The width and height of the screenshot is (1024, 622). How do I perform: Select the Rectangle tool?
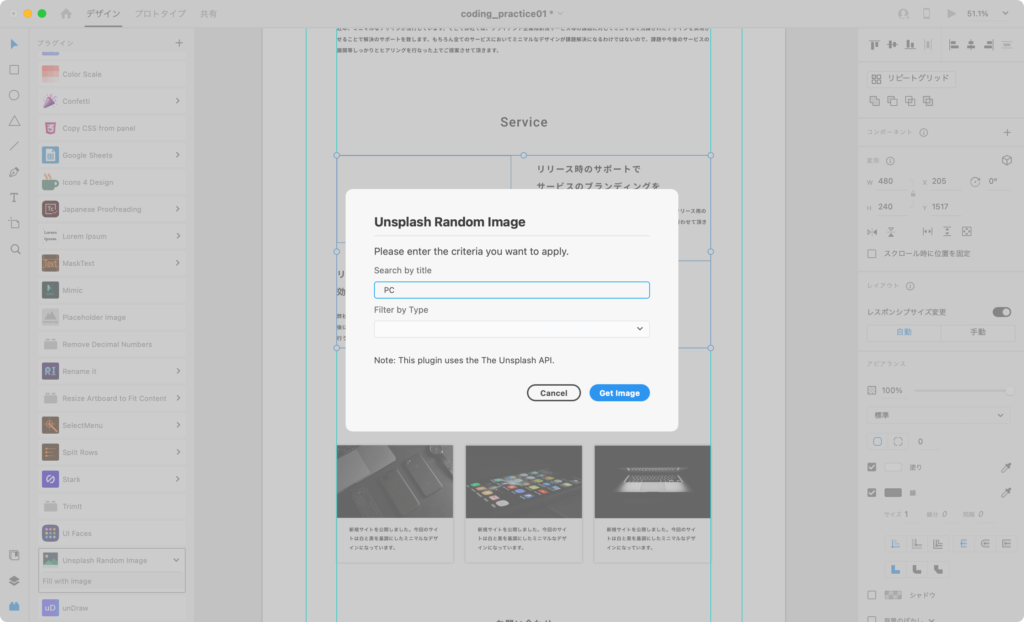tap(14, 69)
